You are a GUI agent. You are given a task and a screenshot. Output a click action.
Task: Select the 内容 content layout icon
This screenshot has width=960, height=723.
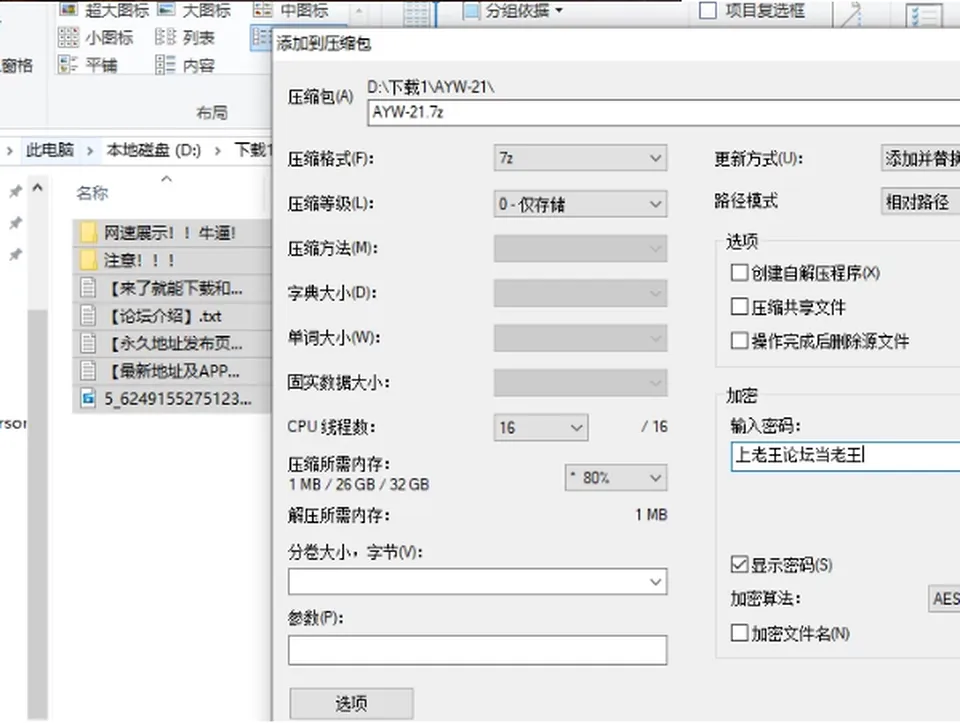(x=165, y=64)
